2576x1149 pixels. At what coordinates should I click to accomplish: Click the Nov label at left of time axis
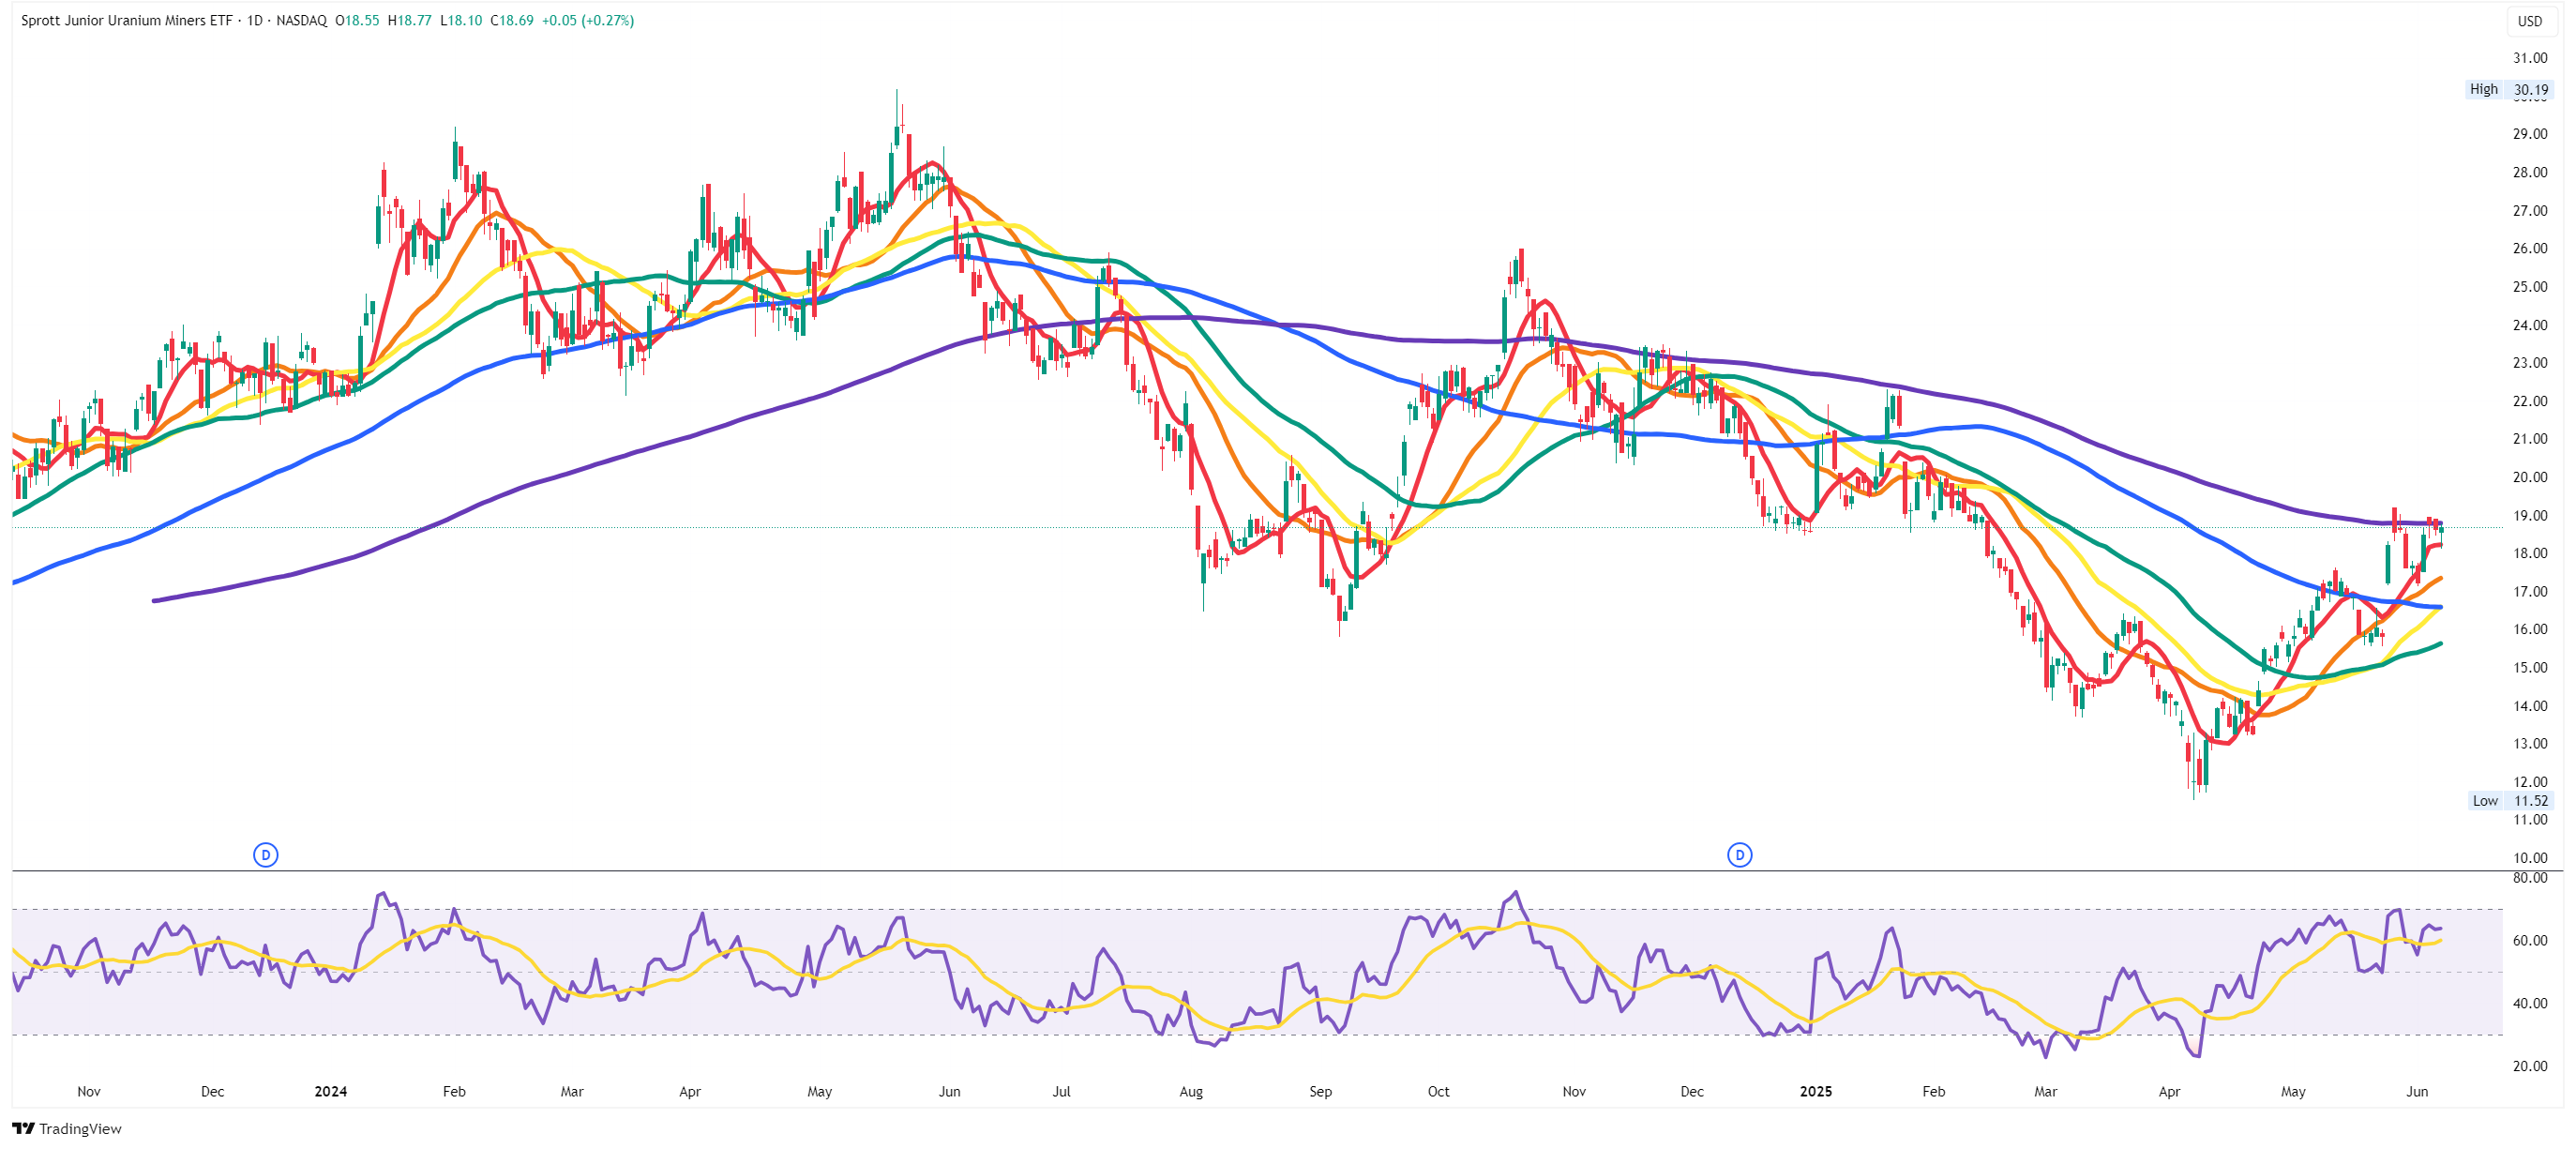coord(88,1091)
